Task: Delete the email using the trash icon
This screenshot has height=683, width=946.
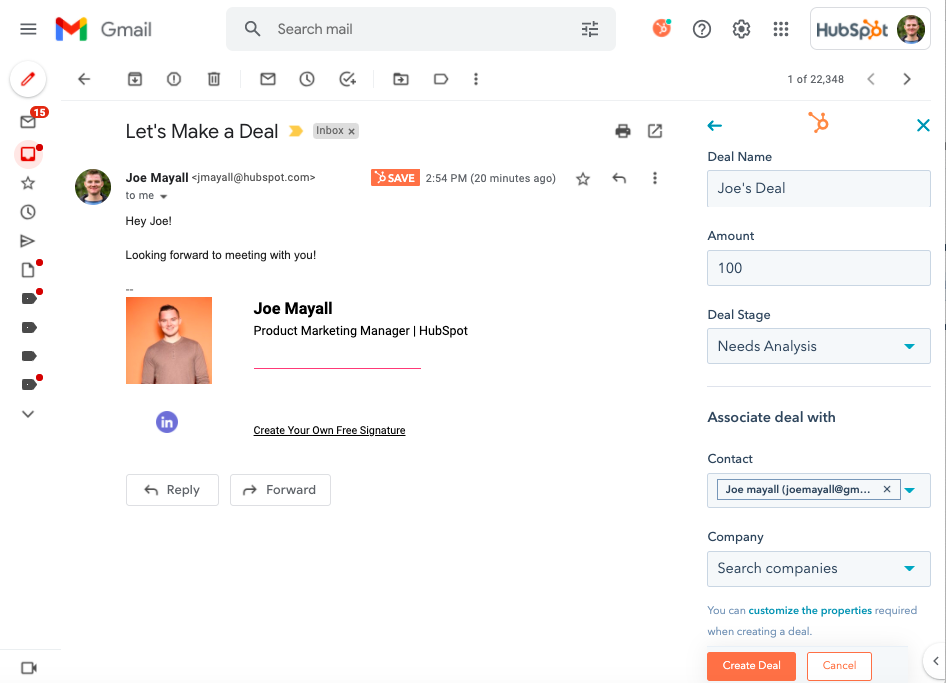Action: pos(213,79)
